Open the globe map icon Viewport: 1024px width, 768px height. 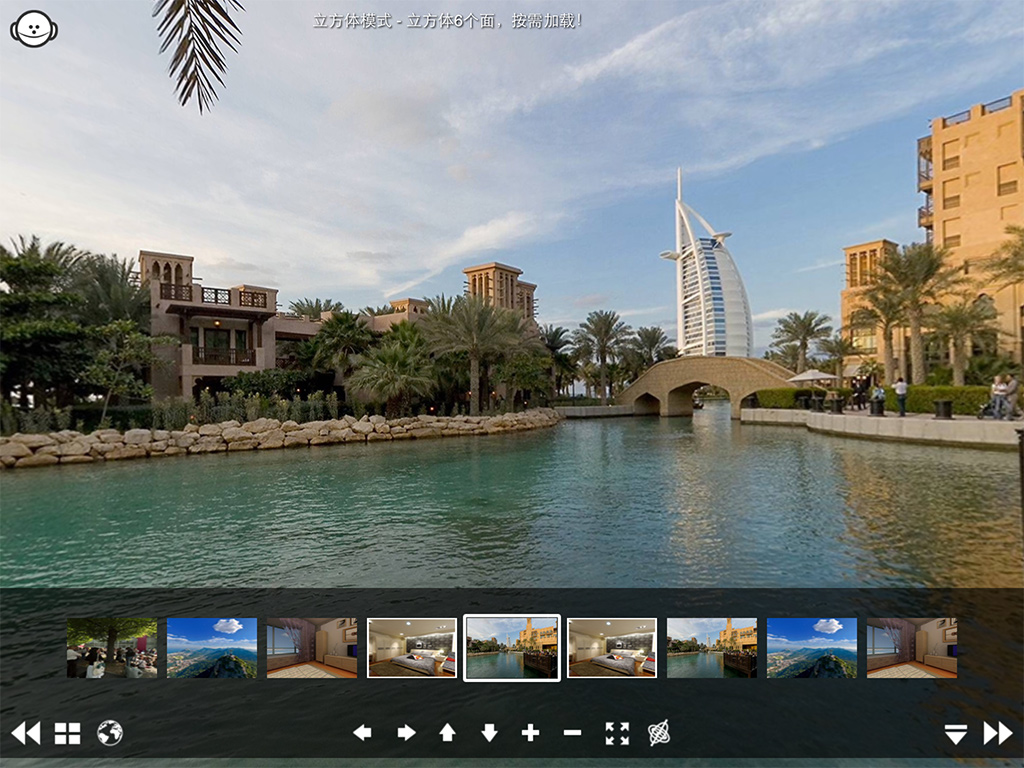click(110, 733)
